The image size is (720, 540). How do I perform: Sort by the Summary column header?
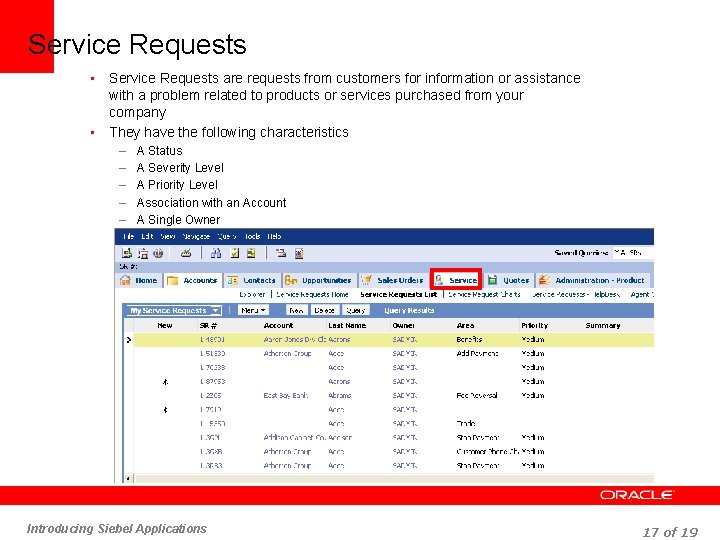click(x=603, y=326)
